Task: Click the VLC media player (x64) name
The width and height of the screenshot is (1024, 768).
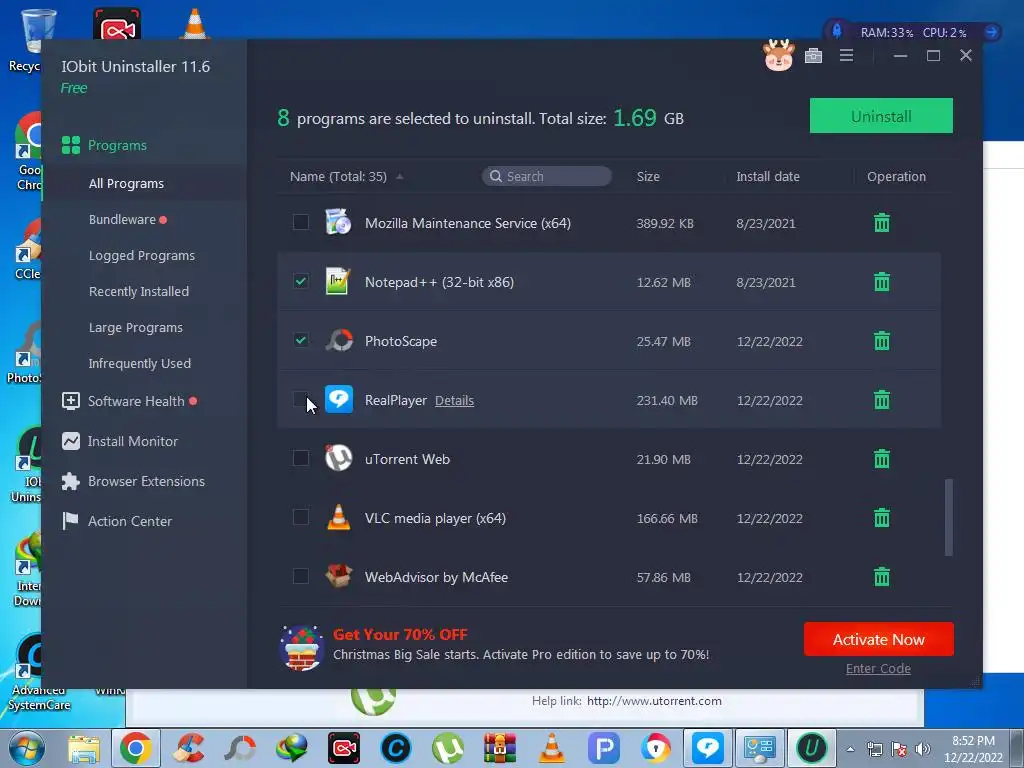Action: [x=435, y=519]
